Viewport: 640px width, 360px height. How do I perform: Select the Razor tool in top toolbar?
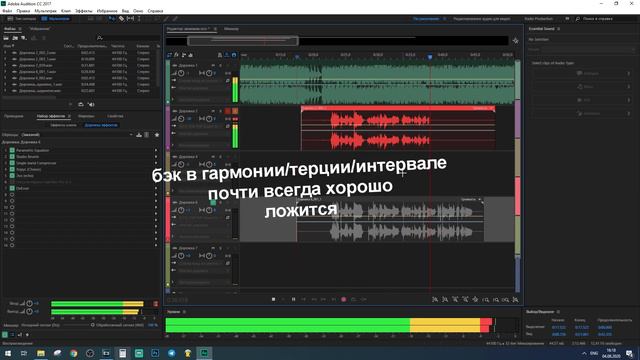[x=121, y=19]
